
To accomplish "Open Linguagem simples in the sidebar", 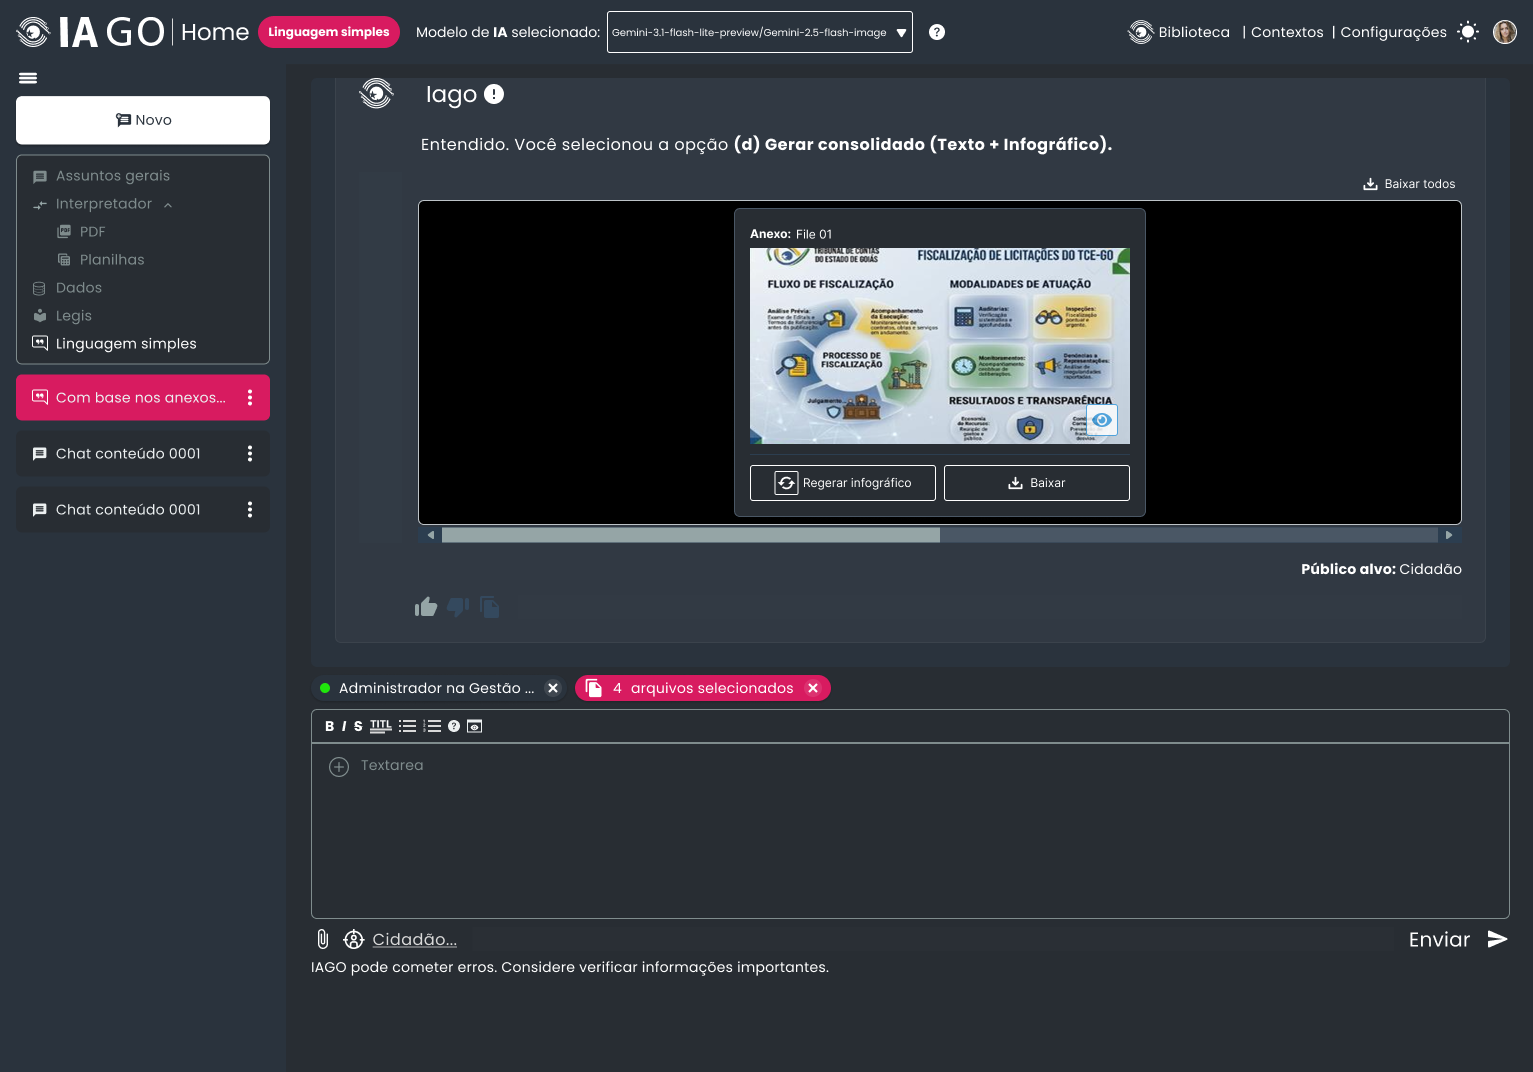I will [126, 343].
